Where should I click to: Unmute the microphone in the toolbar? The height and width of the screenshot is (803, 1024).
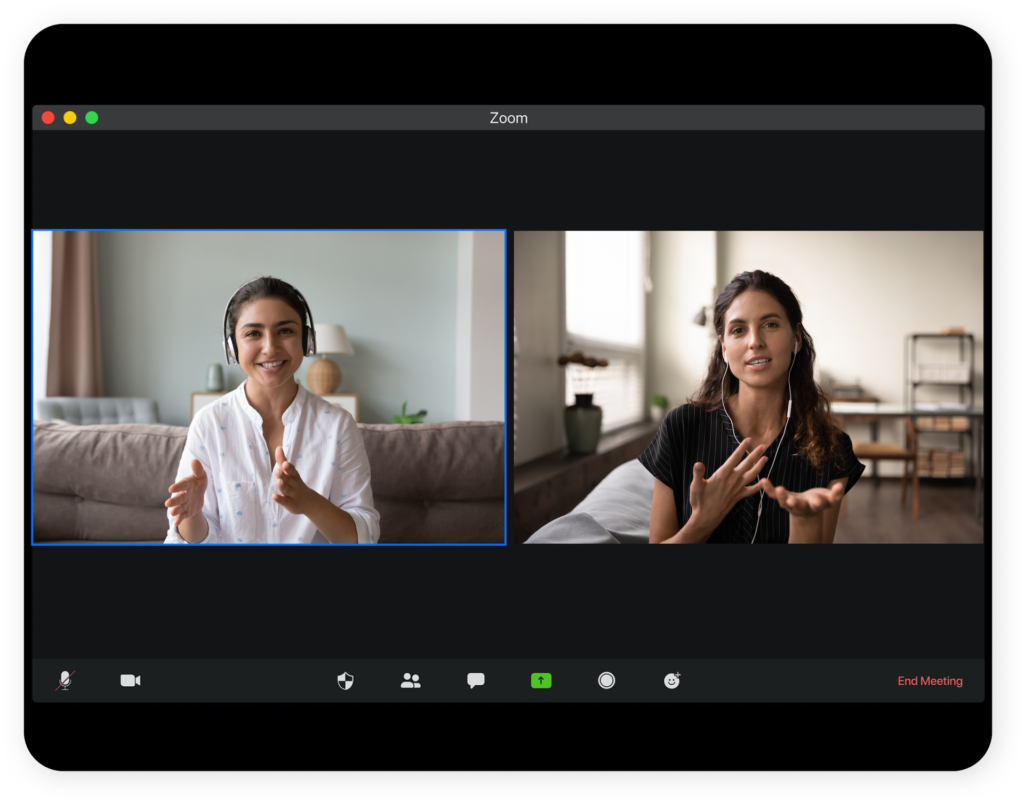(x=65, y=680)
